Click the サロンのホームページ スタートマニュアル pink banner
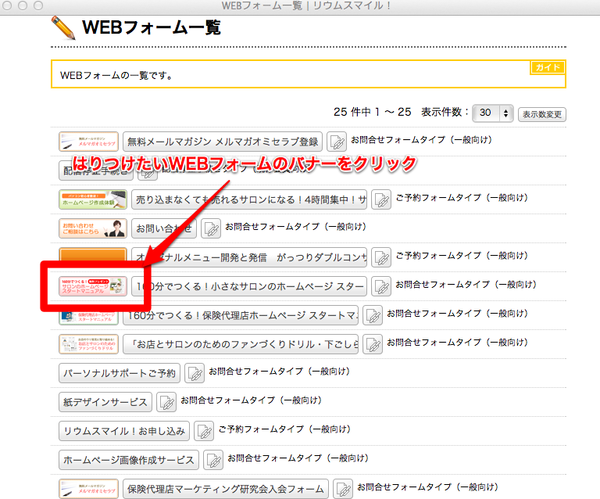The width and height of the screenshot is (600, 499). [x=93, y=286]
